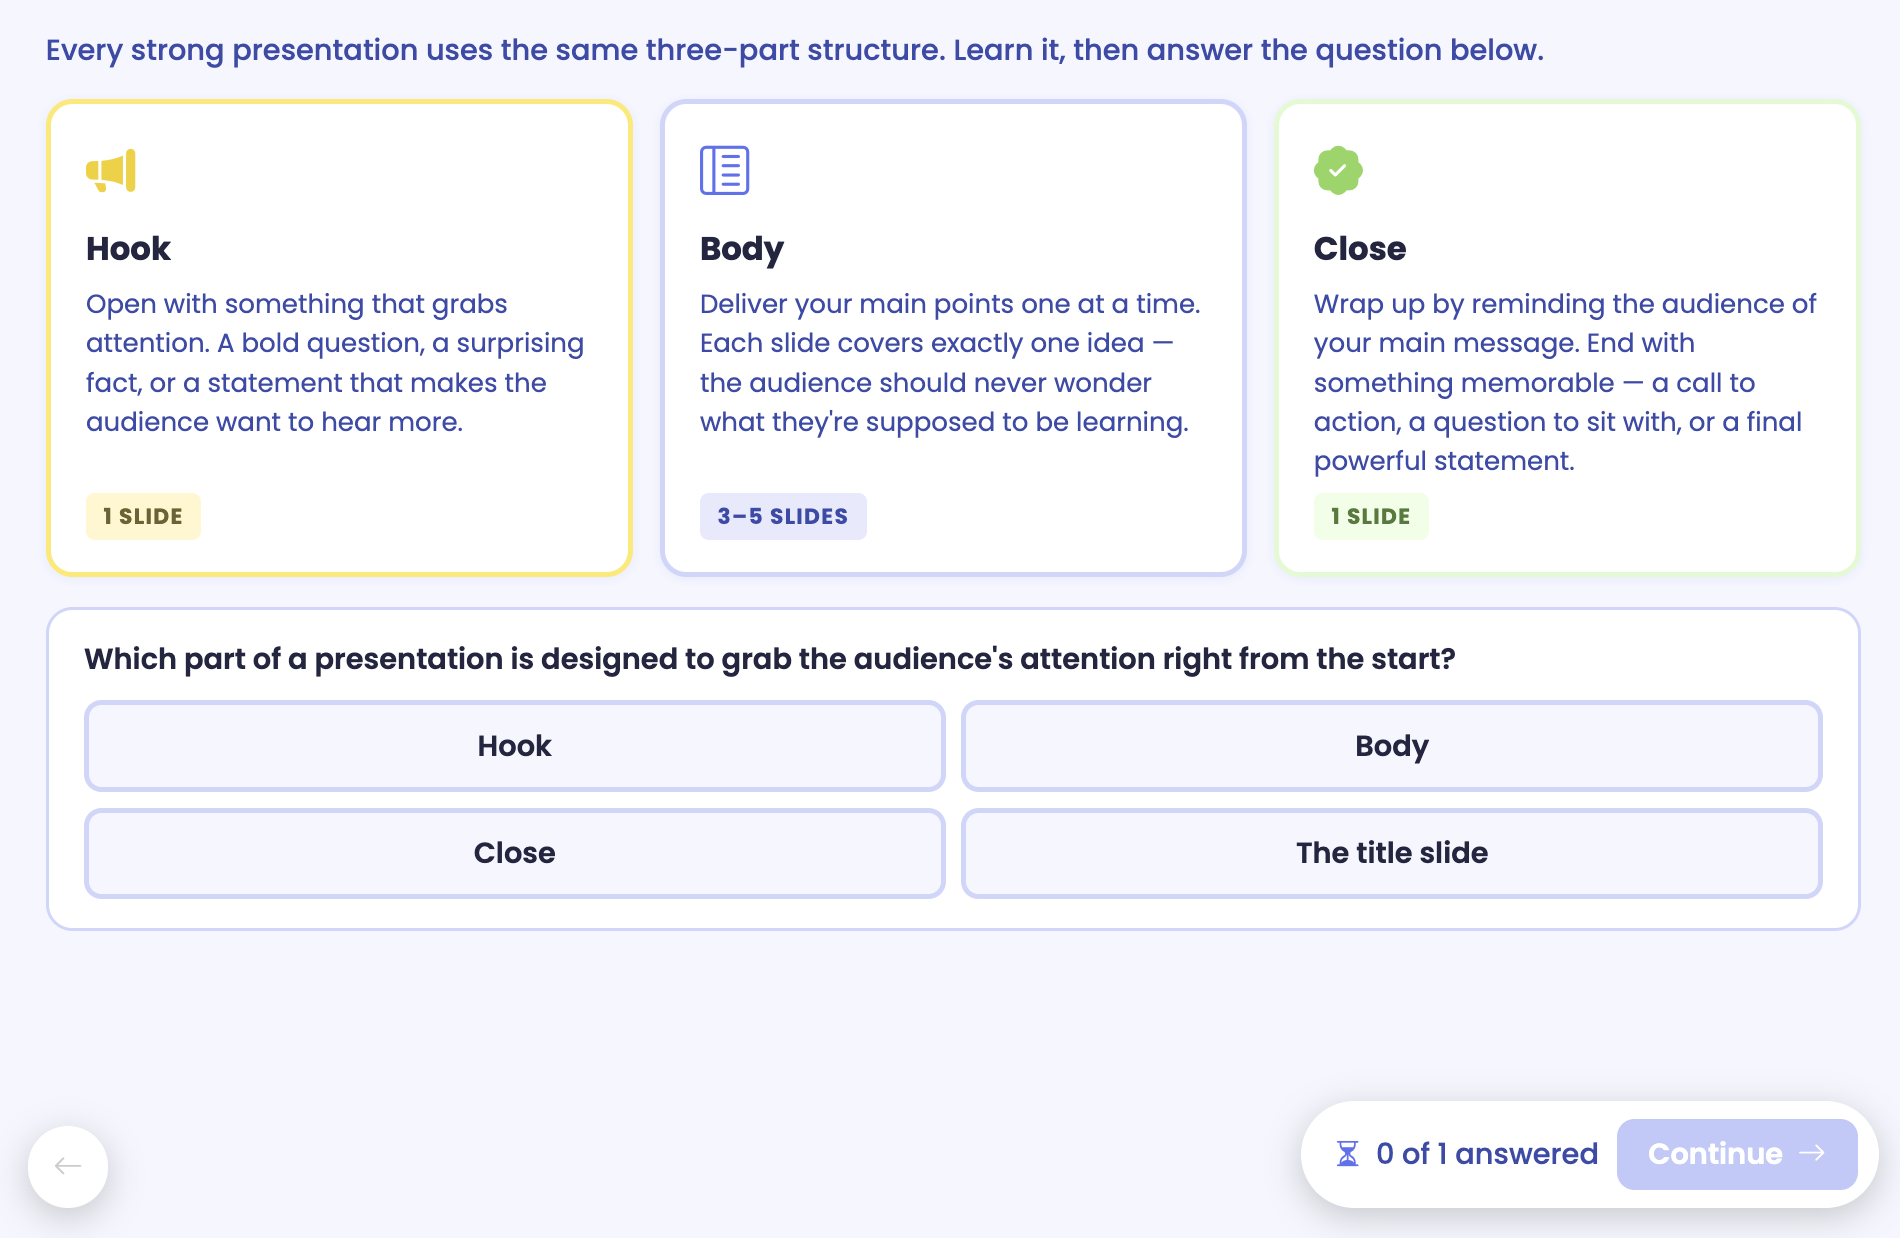
Task: Choose the Close answer option
Action: click(515, 853)
